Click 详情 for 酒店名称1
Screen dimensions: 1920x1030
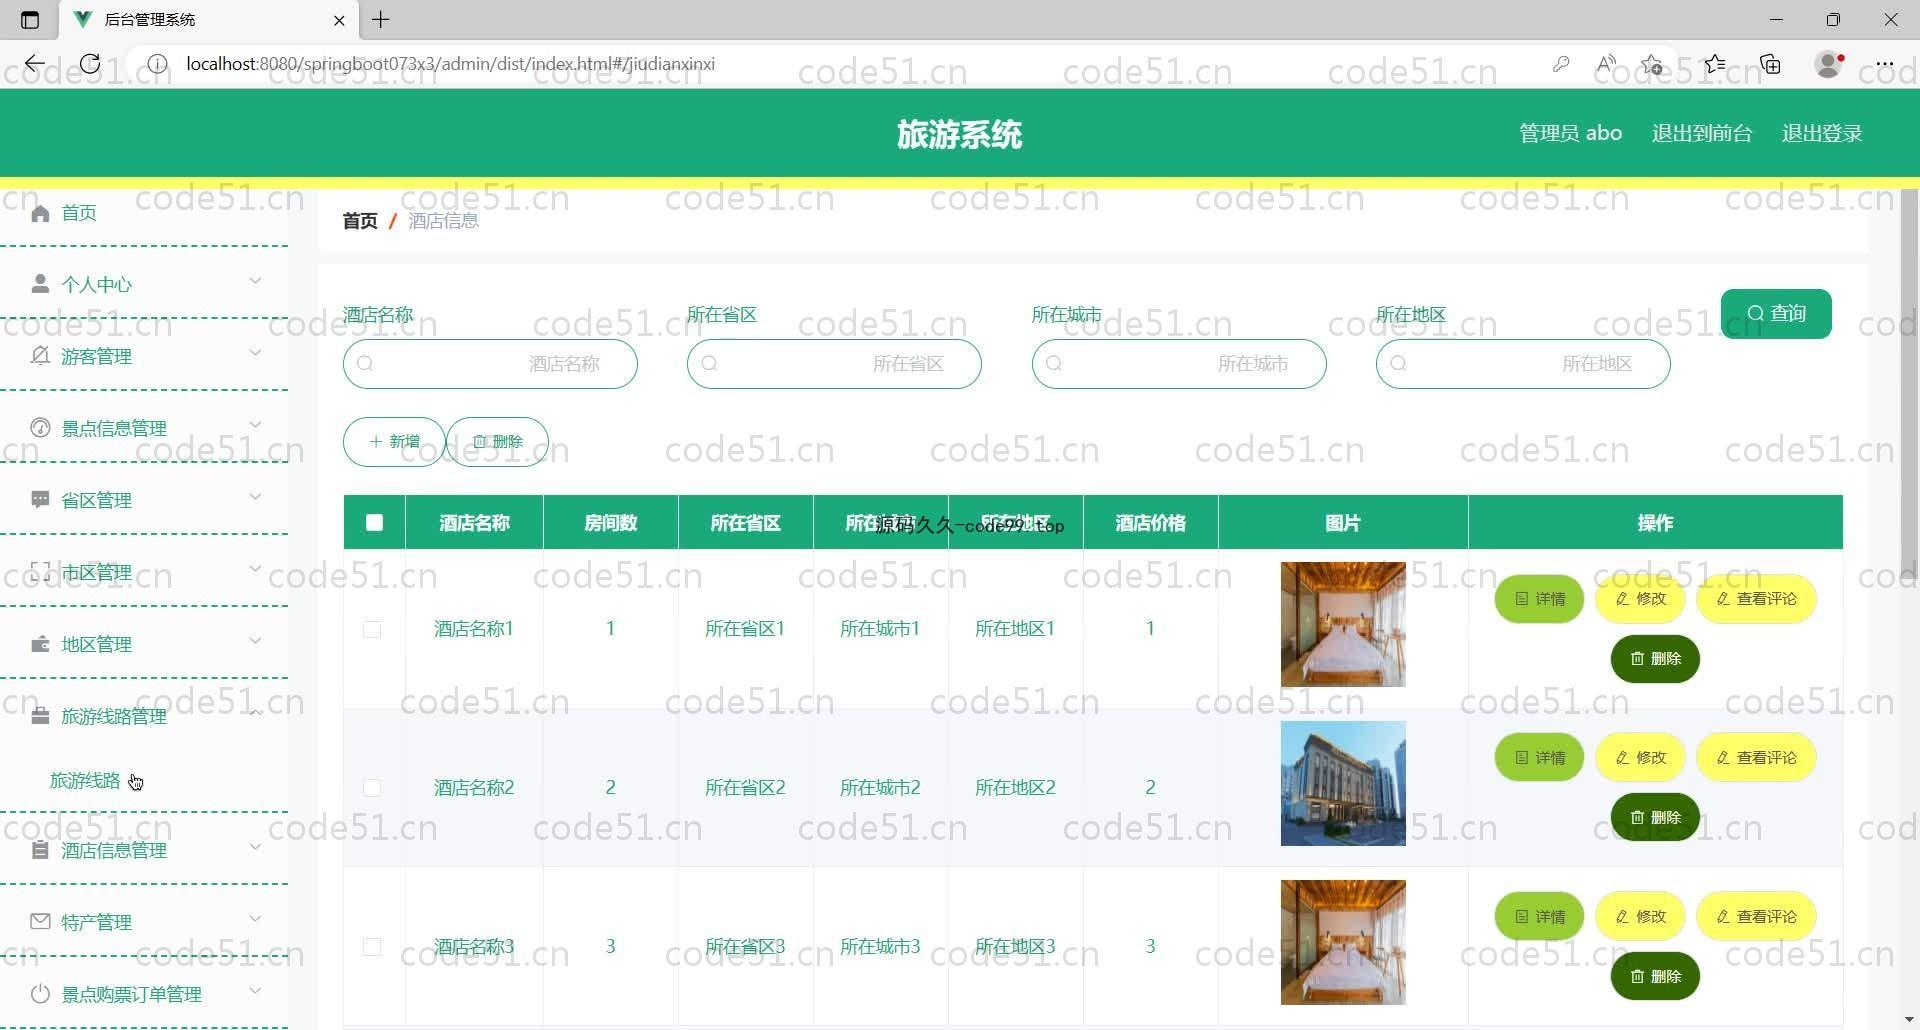(1539, 599)
